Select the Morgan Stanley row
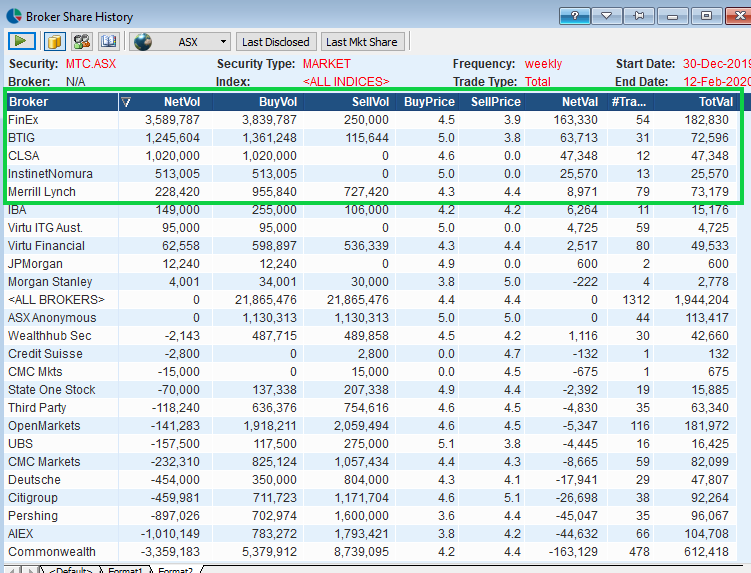Viewport: 751px width, 573px height. tap(372, 282)
